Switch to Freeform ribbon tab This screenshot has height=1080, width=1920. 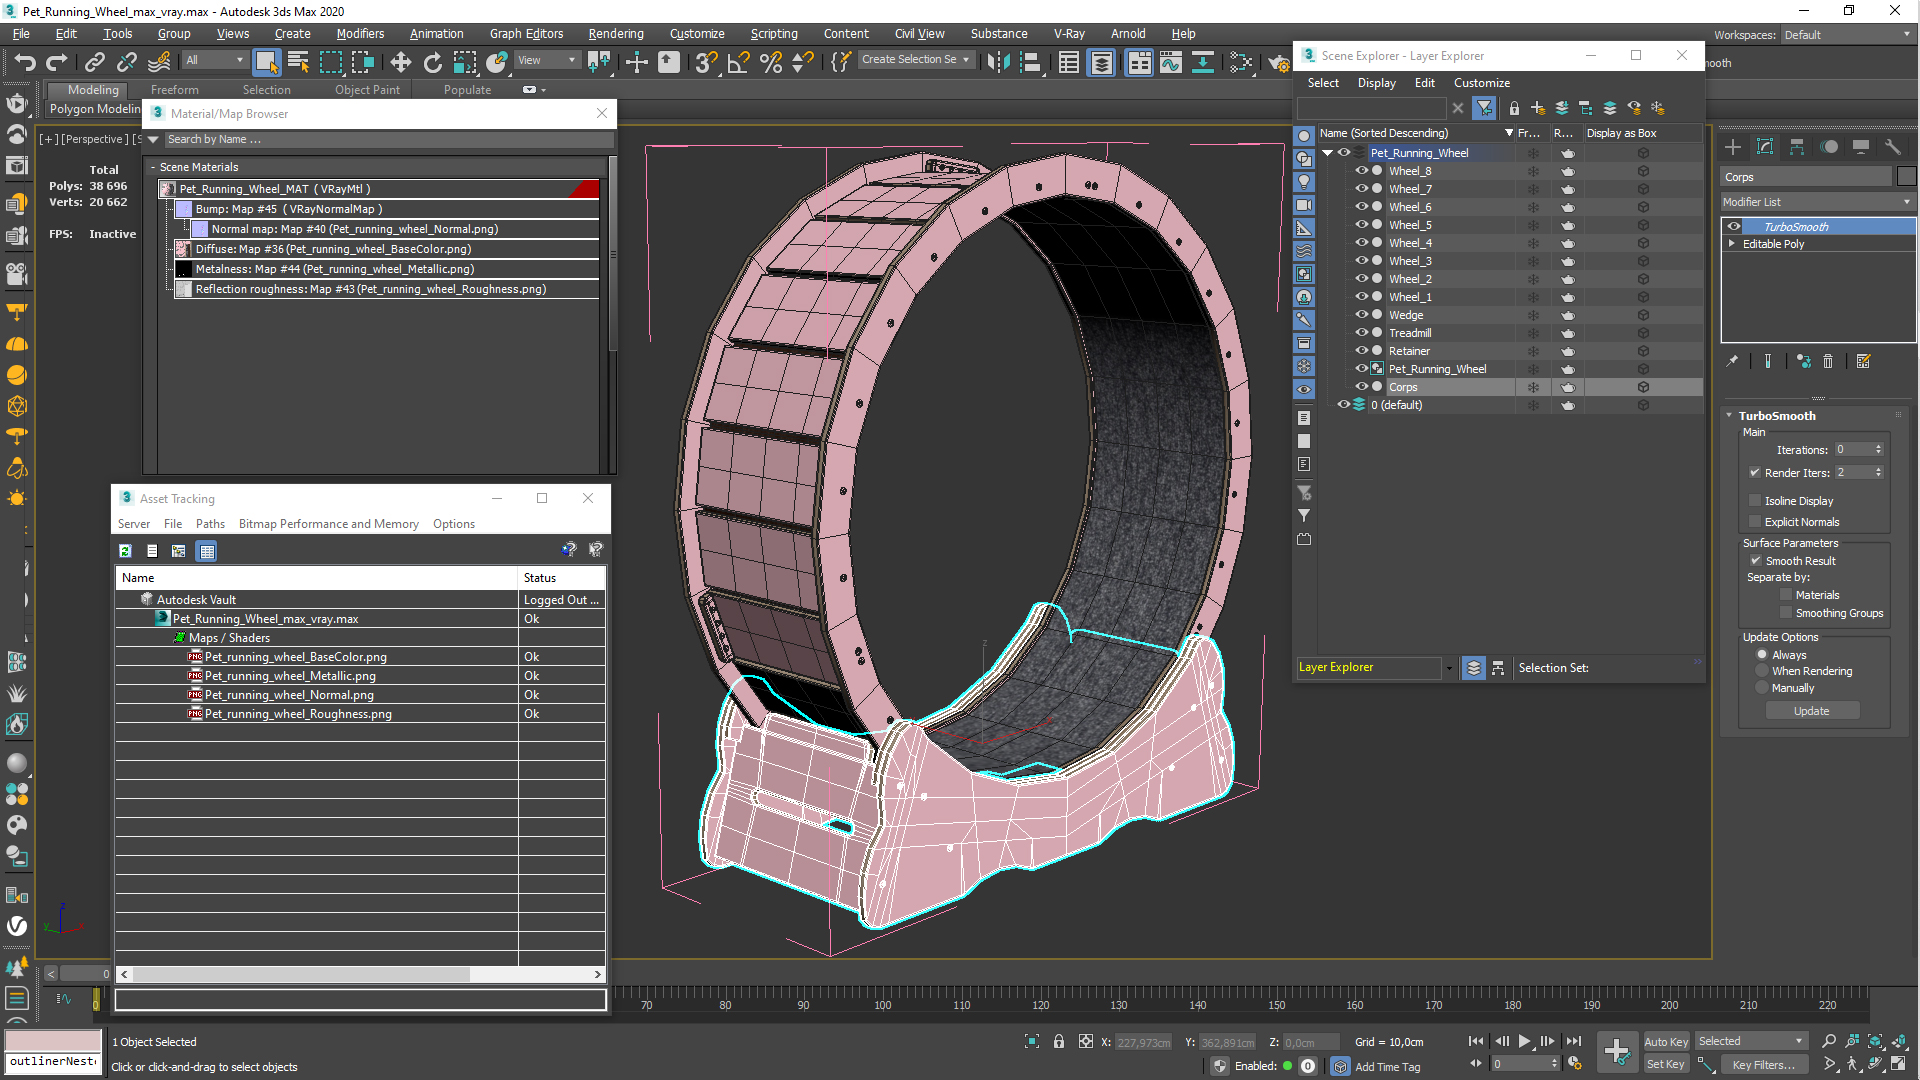pos(175,89)
